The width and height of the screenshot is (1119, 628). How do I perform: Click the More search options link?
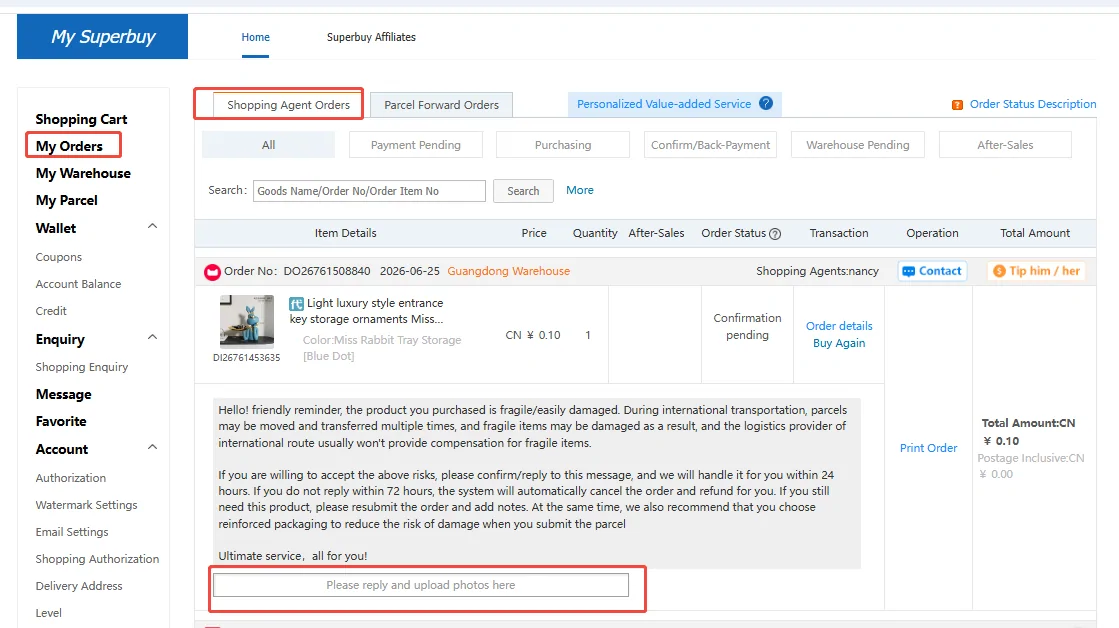tap(579, 191)
